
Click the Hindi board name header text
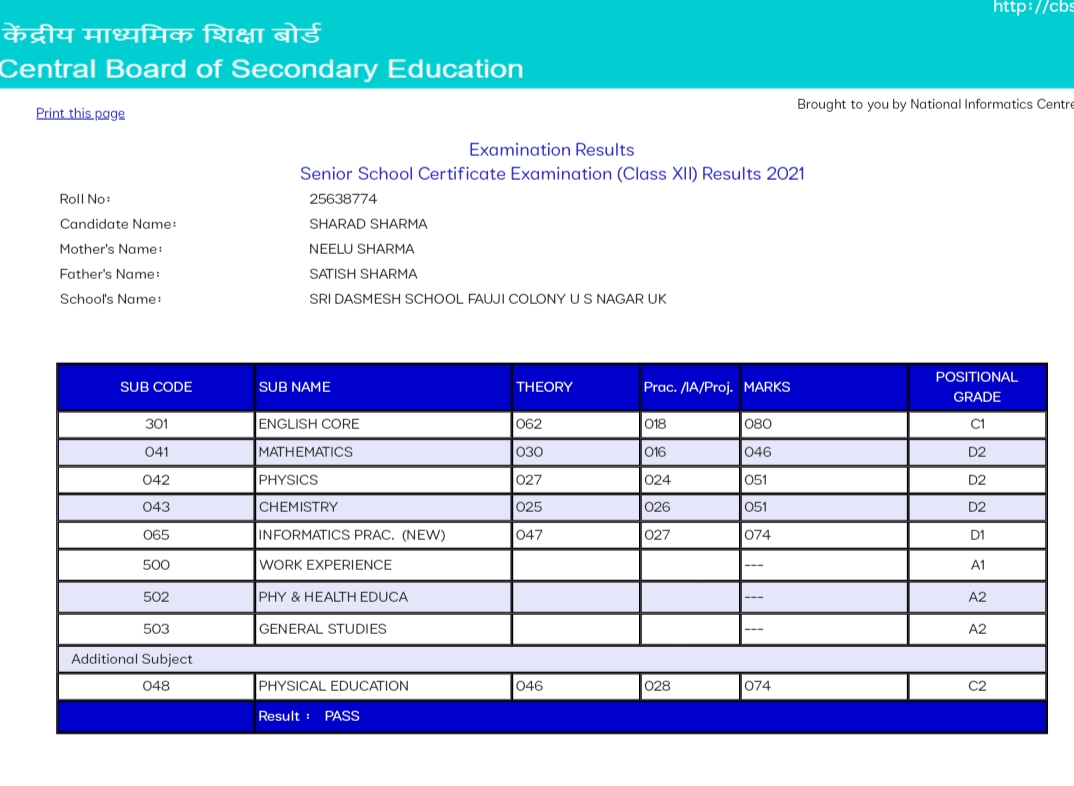tap(162, 34)
